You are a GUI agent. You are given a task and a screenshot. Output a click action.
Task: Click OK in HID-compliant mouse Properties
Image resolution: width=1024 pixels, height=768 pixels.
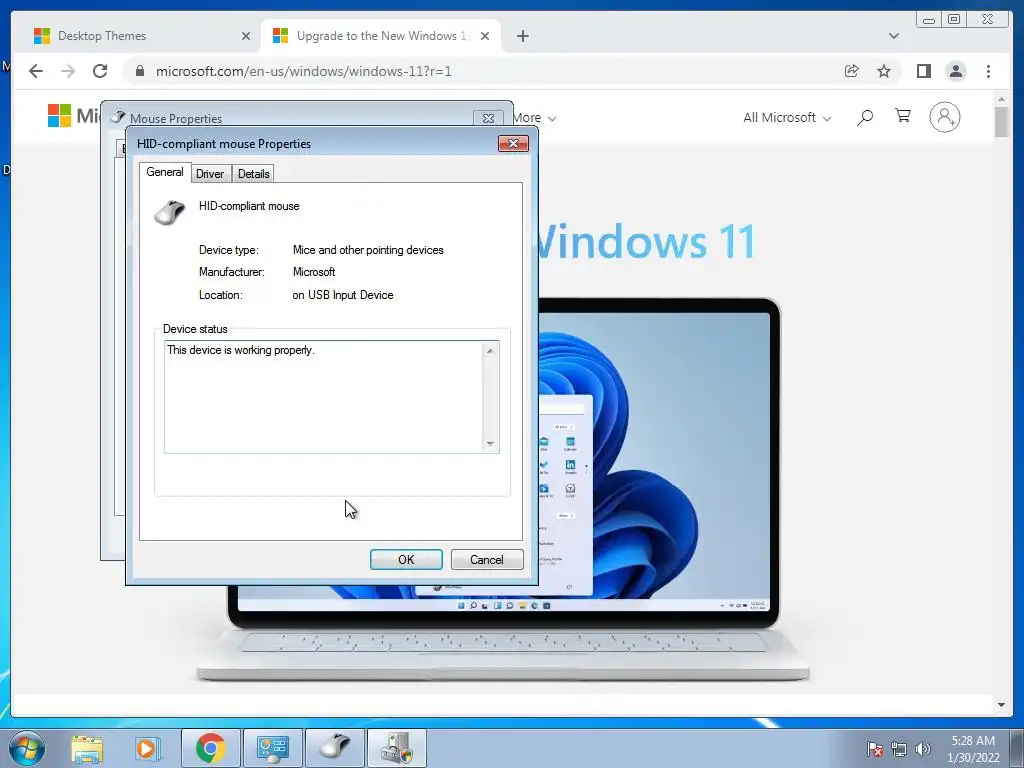pyautogui.click(x=406, y=560)
